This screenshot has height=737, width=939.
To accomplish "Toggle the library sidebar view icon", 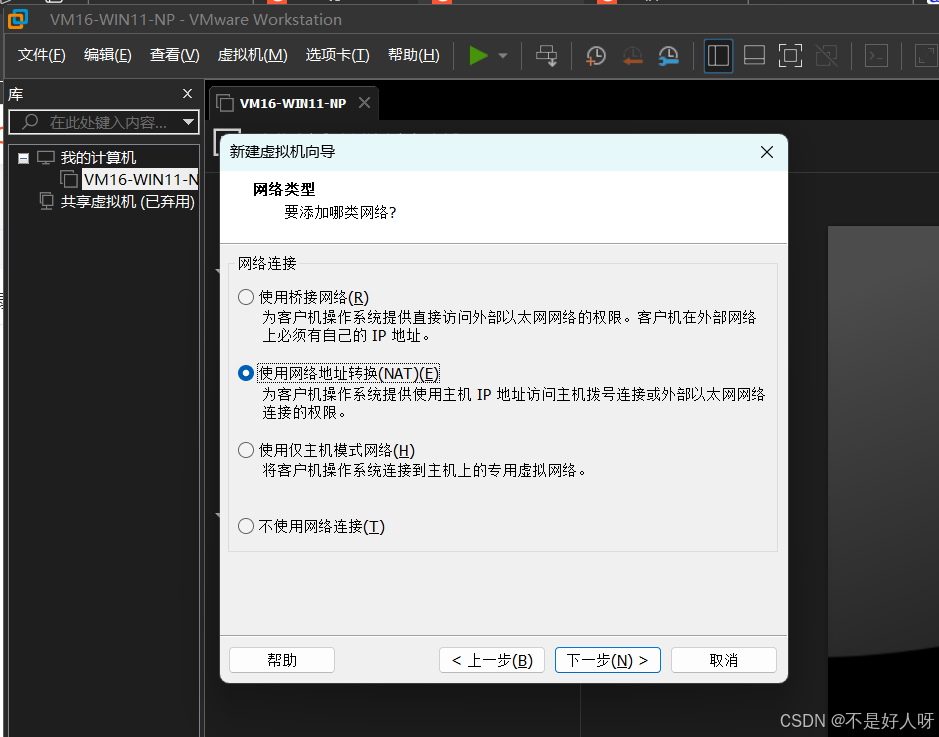I will click(x=718, y=56).
